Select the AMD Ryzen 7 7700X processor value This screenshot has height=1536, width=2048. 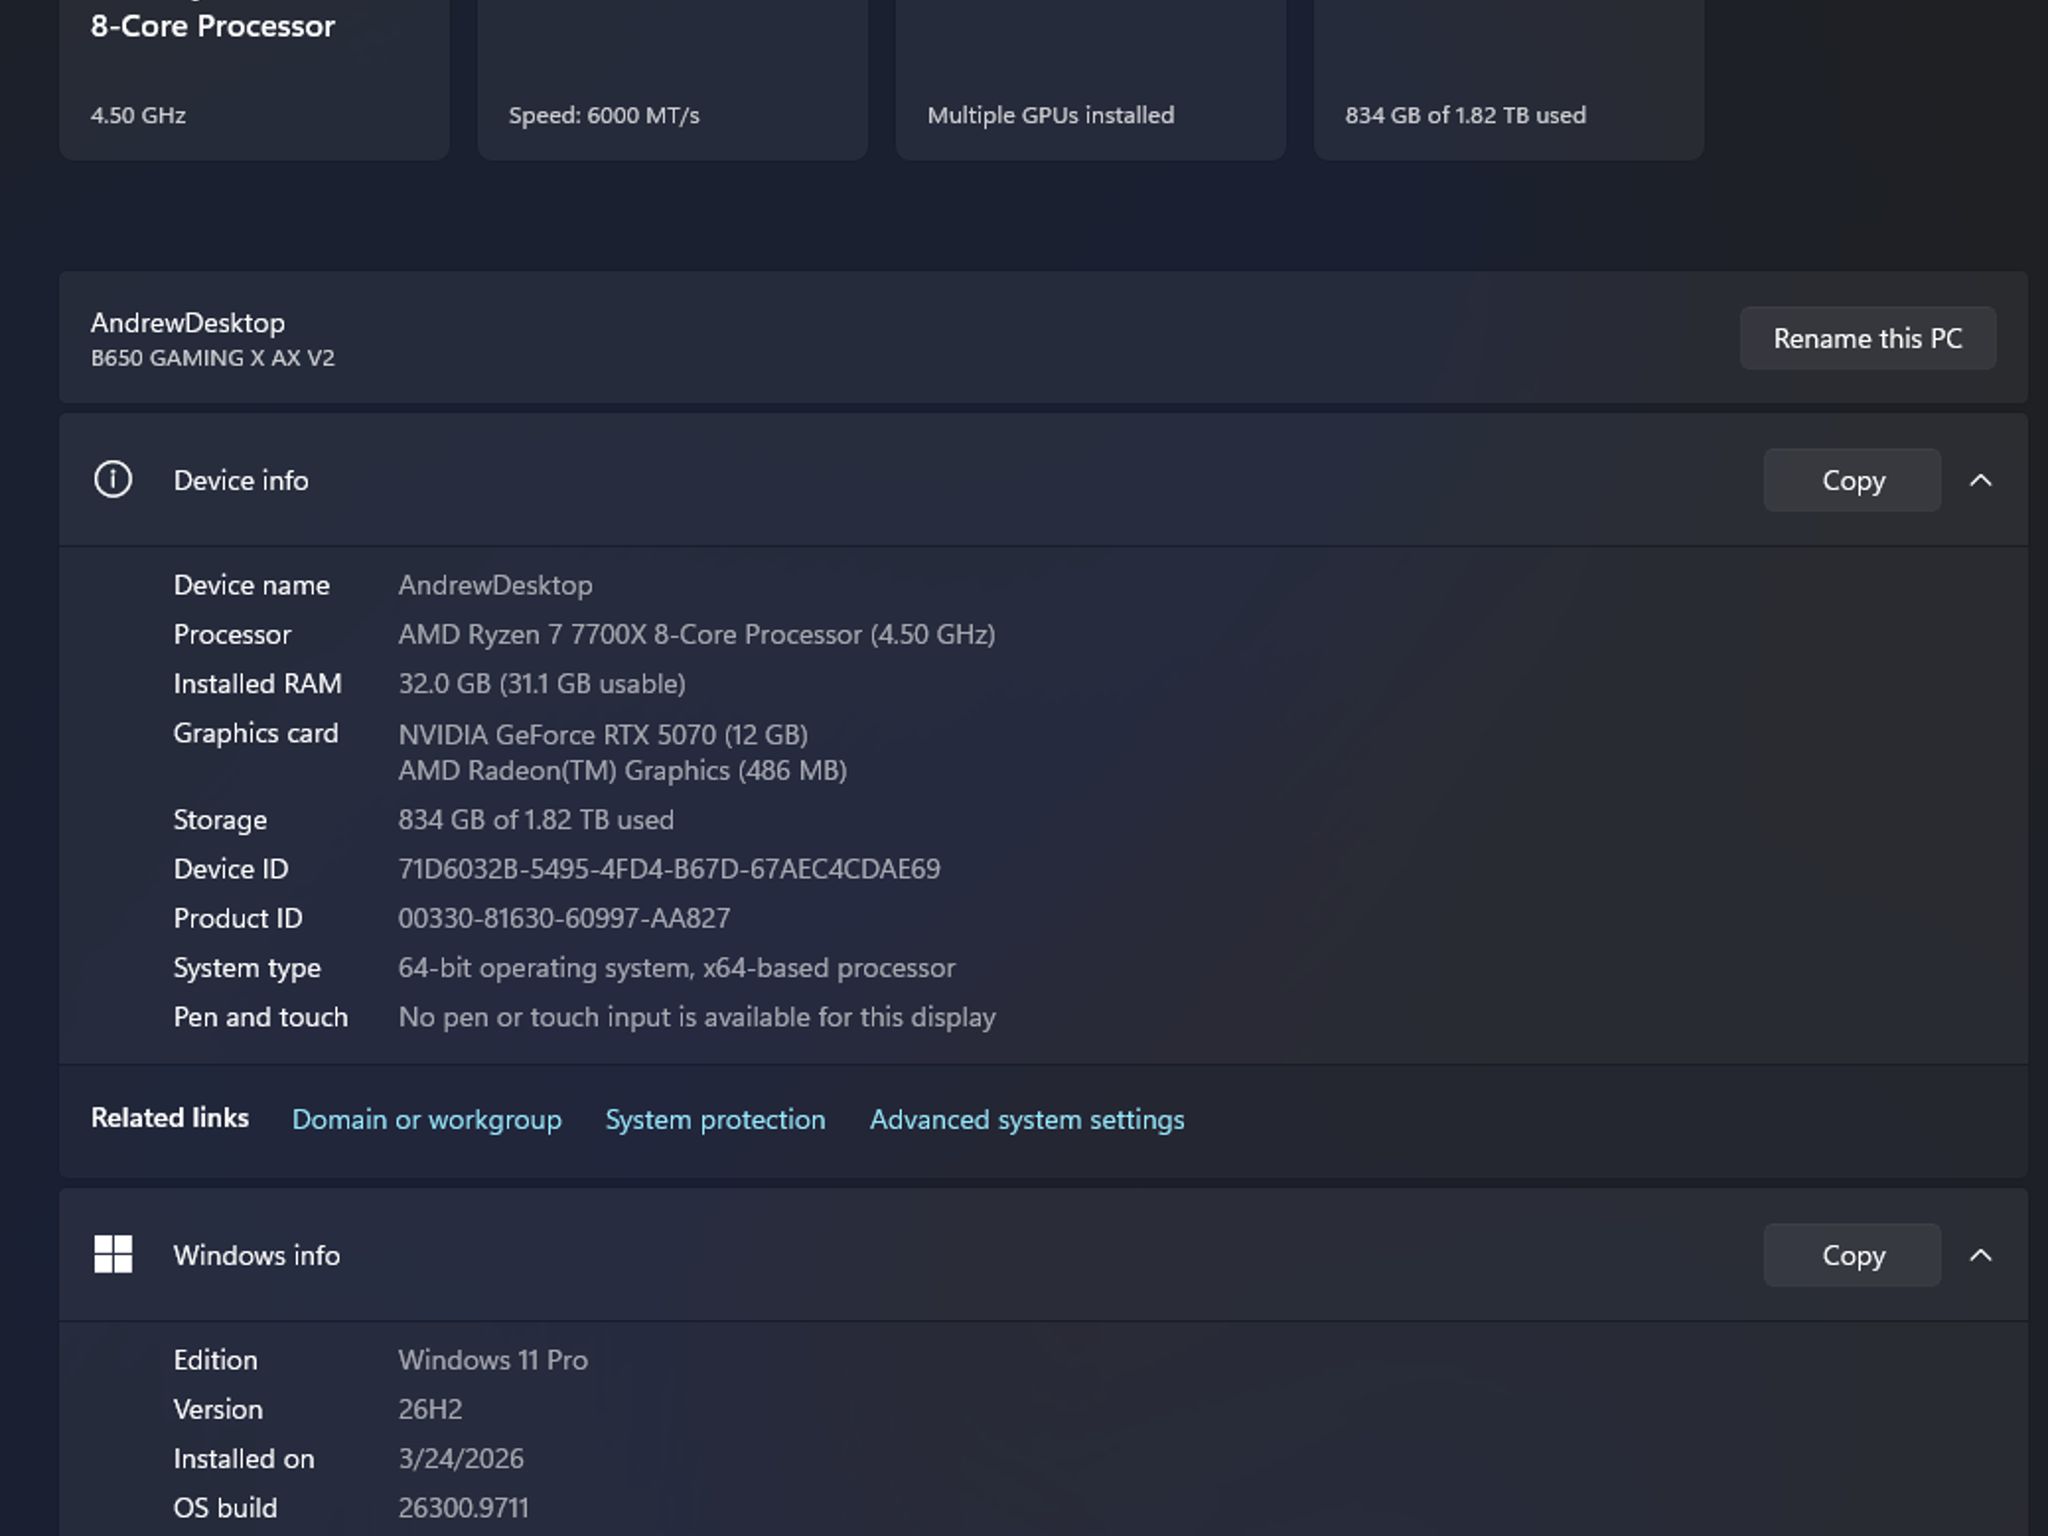click(x=697, y=634)
